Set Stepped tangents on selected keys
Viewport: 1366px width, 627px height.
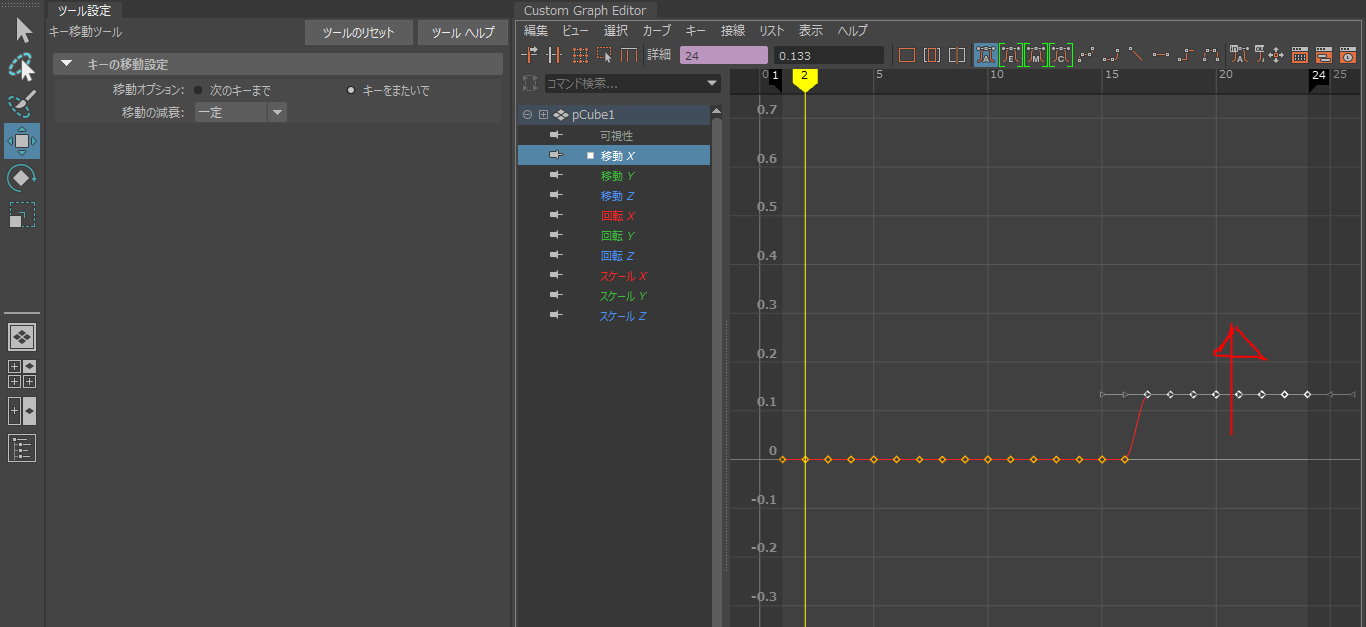tap(1186, 55)
